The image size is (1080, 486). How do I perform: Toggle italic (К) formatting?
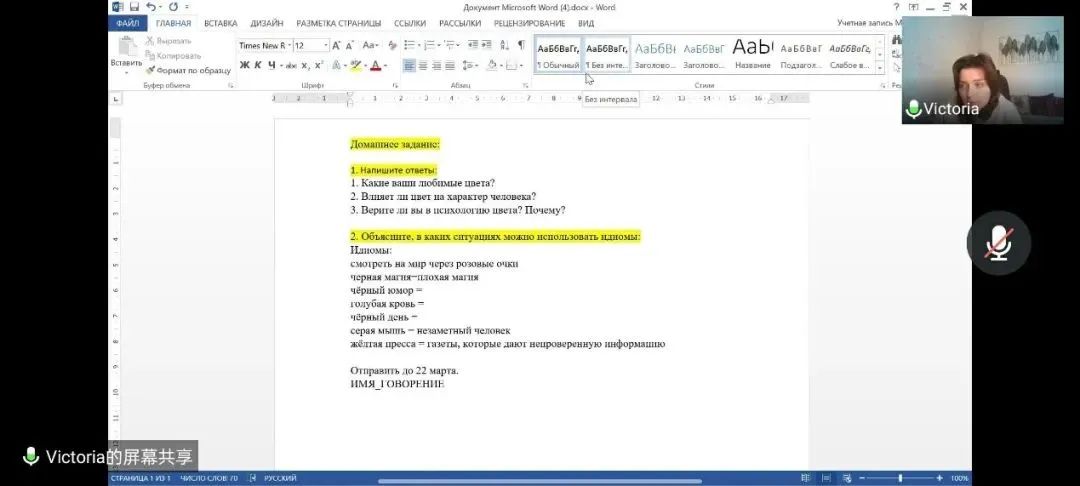(x=258, y=66)
